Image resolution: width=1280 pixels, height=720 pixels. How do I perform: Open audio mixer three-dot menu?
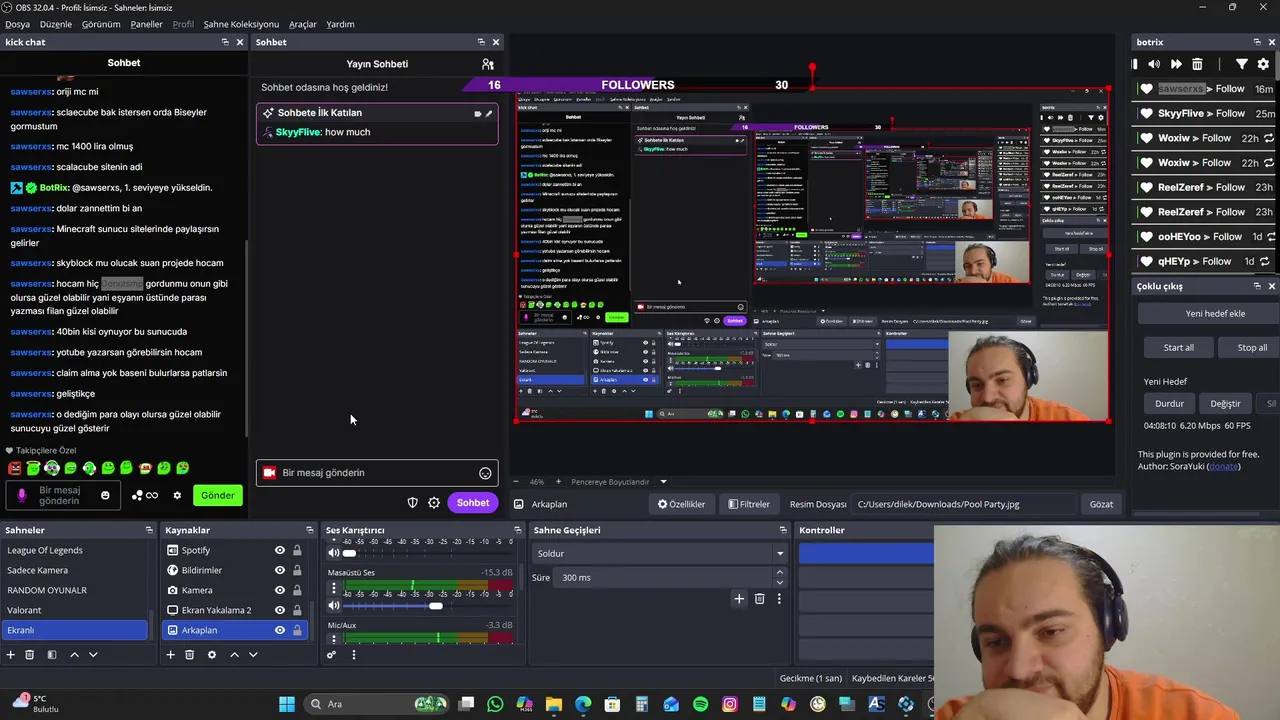pyautogui.click(x=353, y=655)
